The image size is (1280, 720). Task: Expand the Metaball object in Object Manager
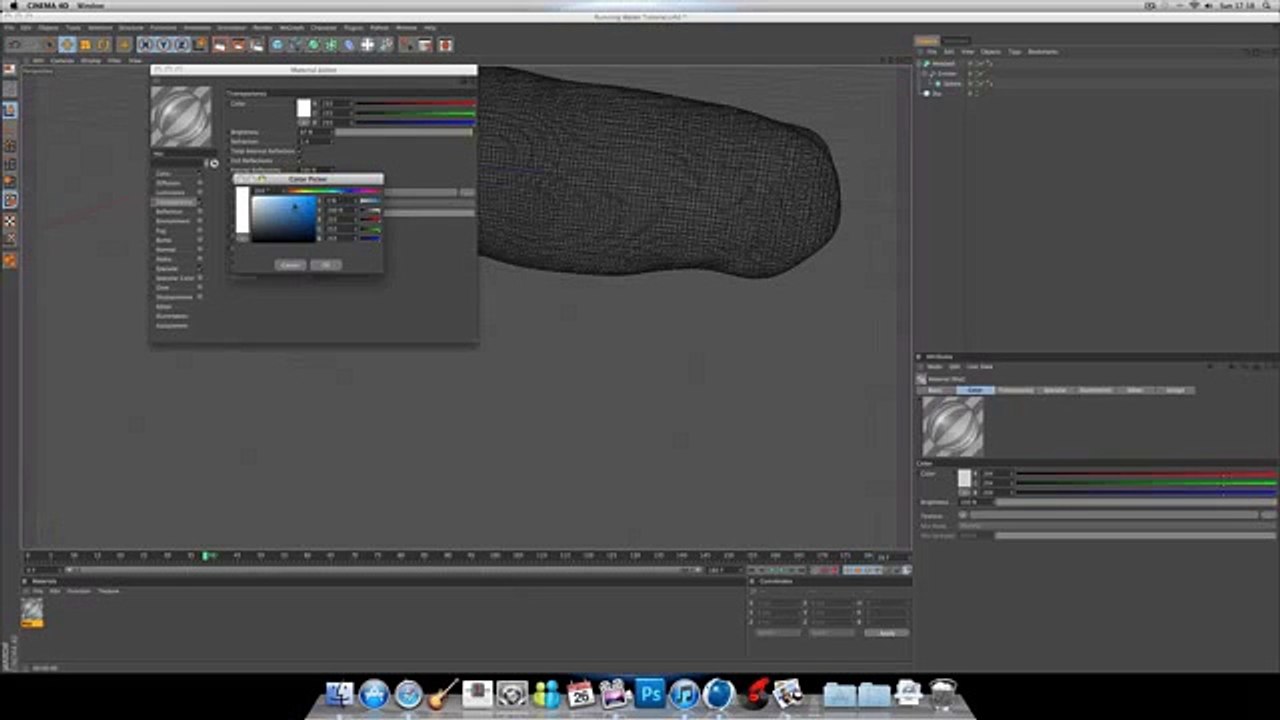pyautogui.click(x=921, y=64)
